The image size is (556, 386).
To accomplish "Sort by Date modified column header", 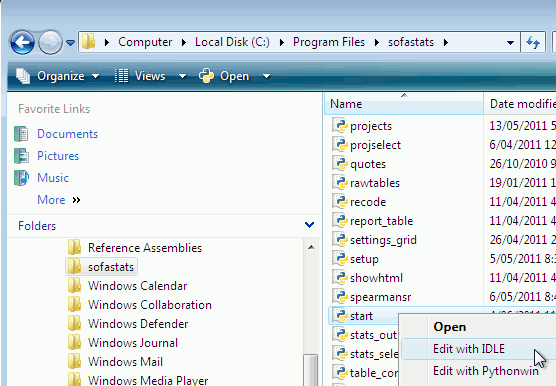I will pos(520,104).
